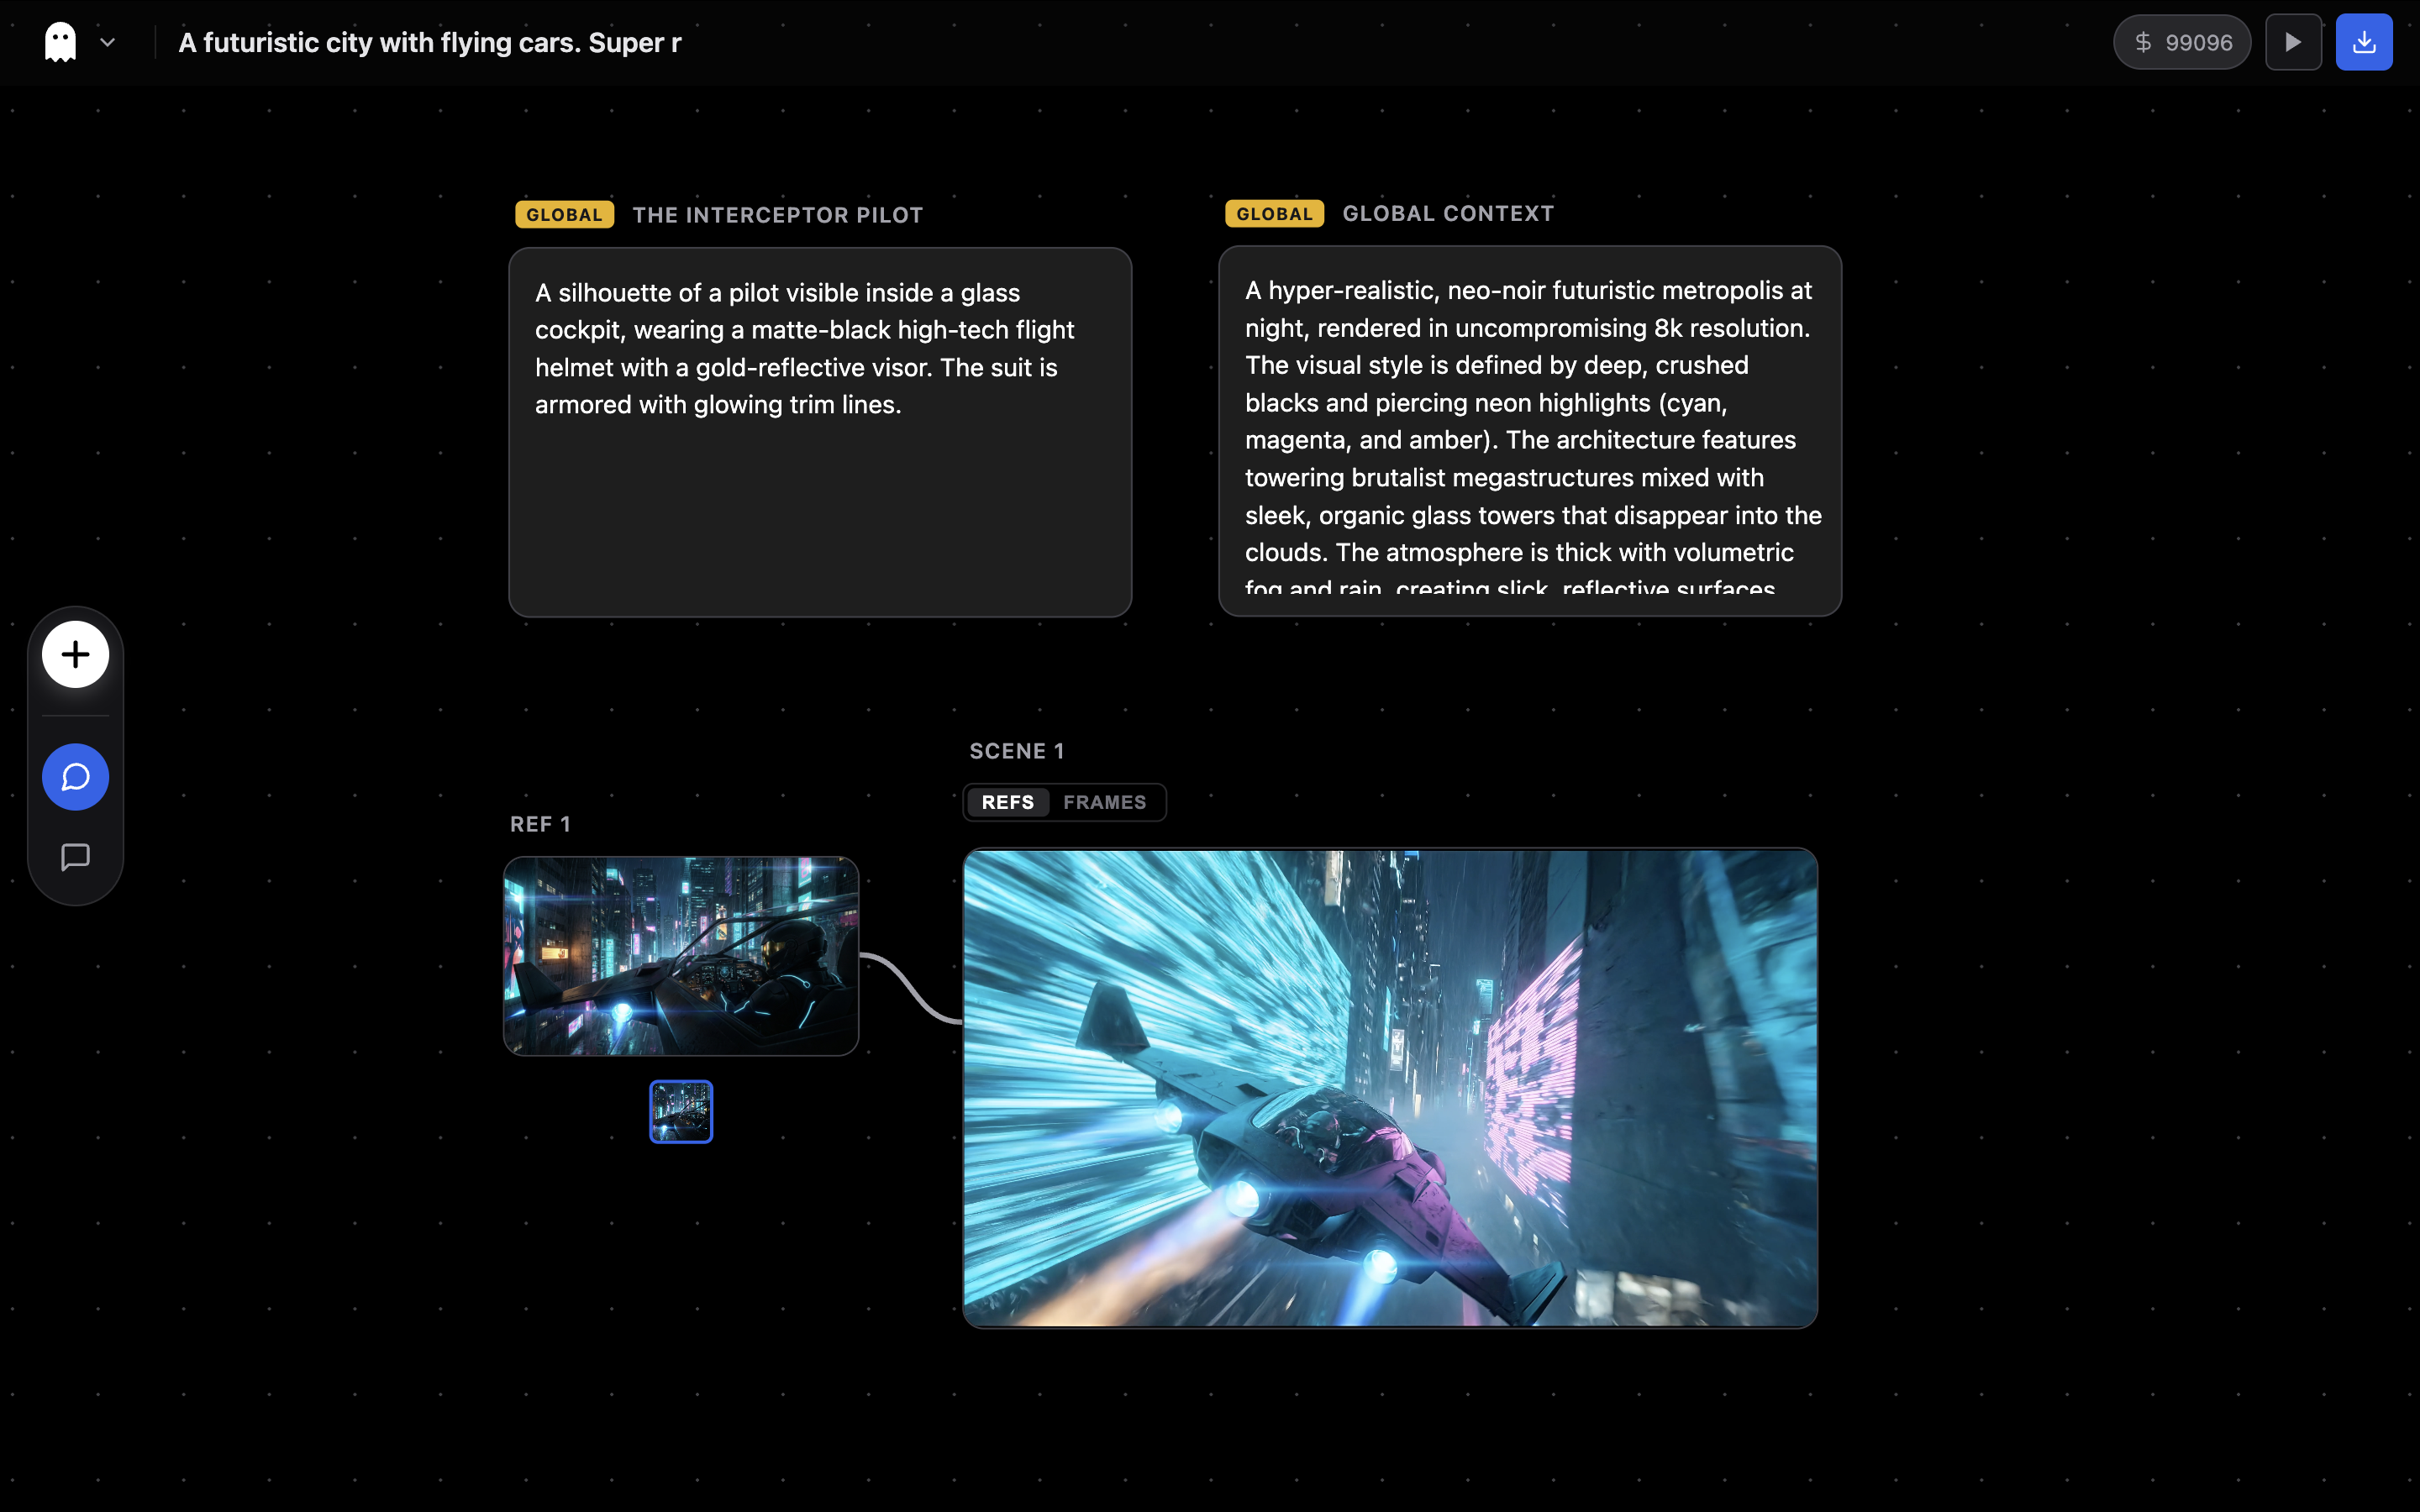This screenshot has height=1512, width=2420.
Task: Edit the Interceptor Pilot description text box
Action: (820, 432)
